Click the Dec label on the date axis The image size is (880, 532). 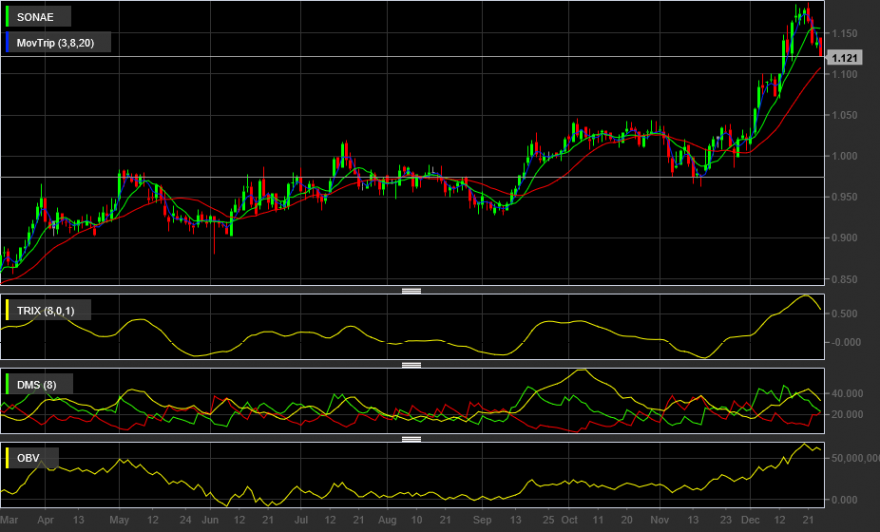pos(750,520)
